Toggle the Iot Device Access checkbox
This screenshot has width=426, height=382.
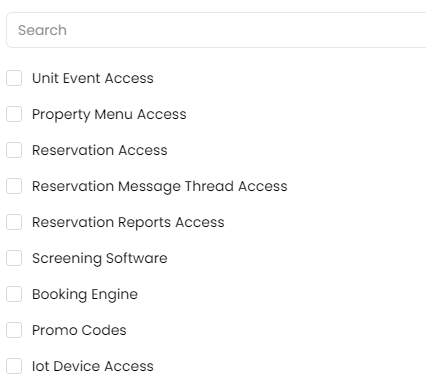pos(14,366)
